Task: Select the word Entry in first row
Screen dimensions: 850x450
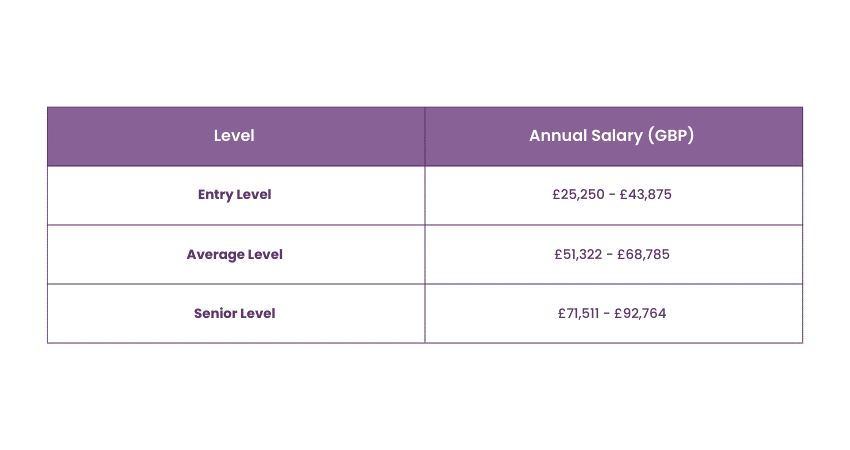Action: 215,195
